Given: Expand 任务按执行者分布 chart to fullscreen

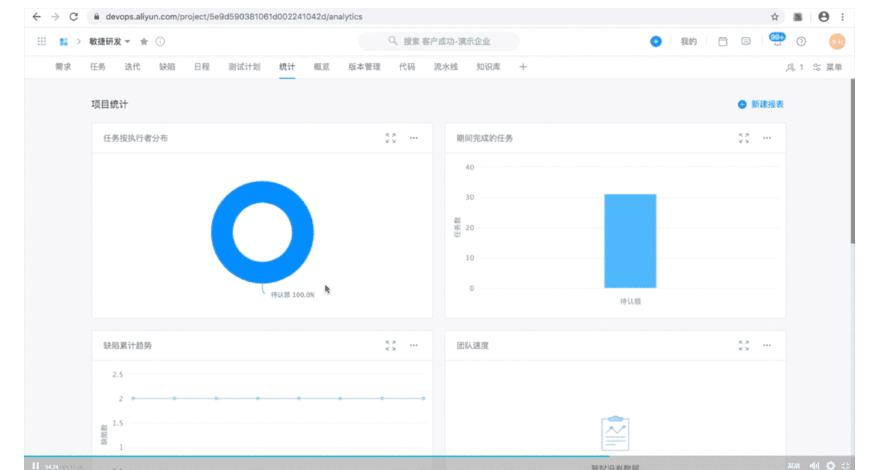Looking at the screenshot, I should pos(391,138).
